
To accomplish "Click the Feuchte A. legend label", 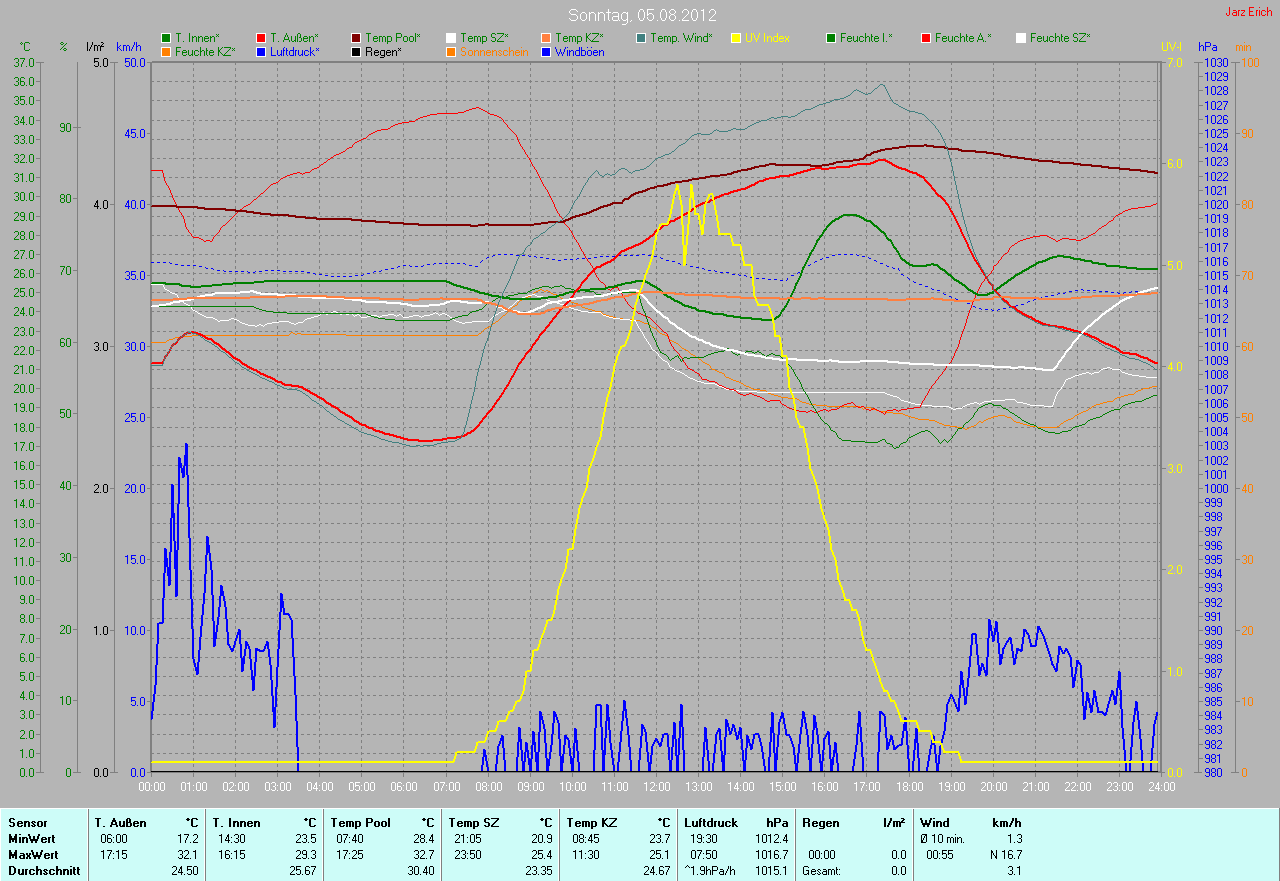I will point(963,38).
